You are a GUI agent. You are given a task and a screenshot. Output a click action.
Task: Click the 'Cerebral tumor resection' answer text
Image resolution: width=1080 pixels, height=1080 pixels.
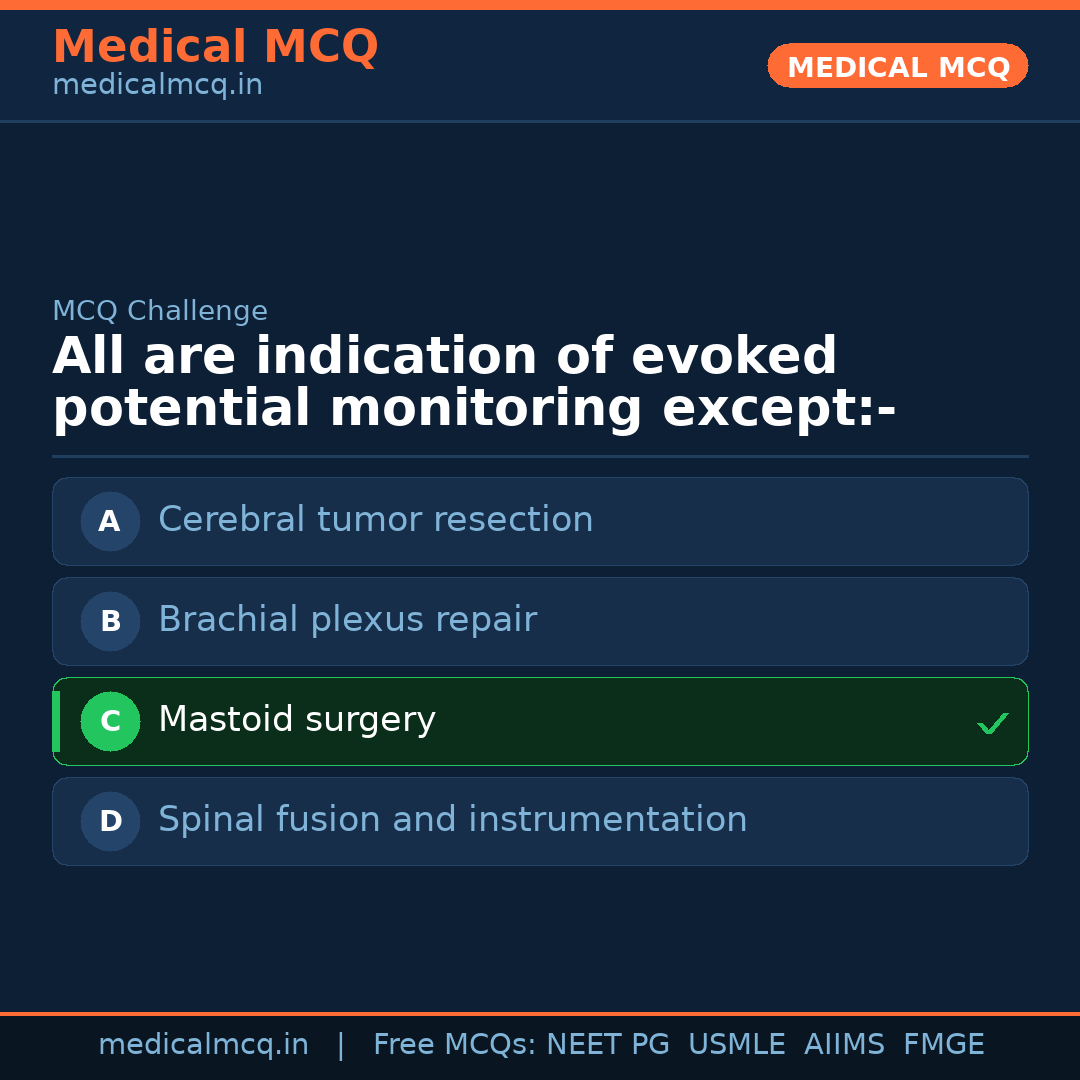(x=375, y=520)
